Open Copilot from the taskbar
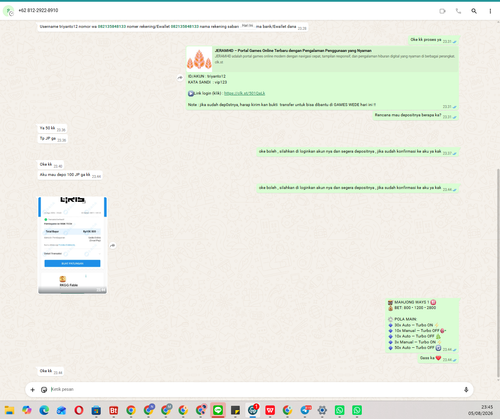Image resolution: width=500 pixels, height=419 pixels. tap(27, 410)
